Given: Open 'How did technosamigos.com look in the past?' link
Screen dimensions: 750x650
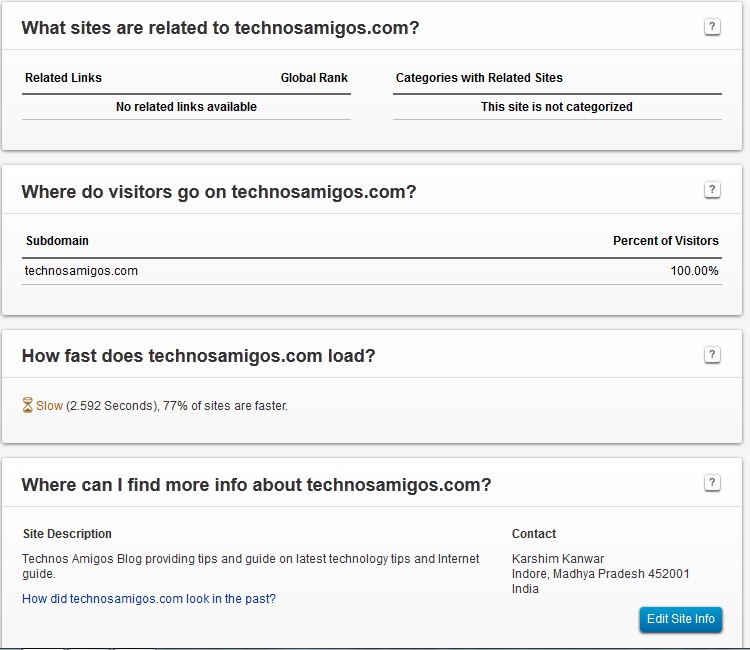Looking at the screenshot, I should [149, 599].
